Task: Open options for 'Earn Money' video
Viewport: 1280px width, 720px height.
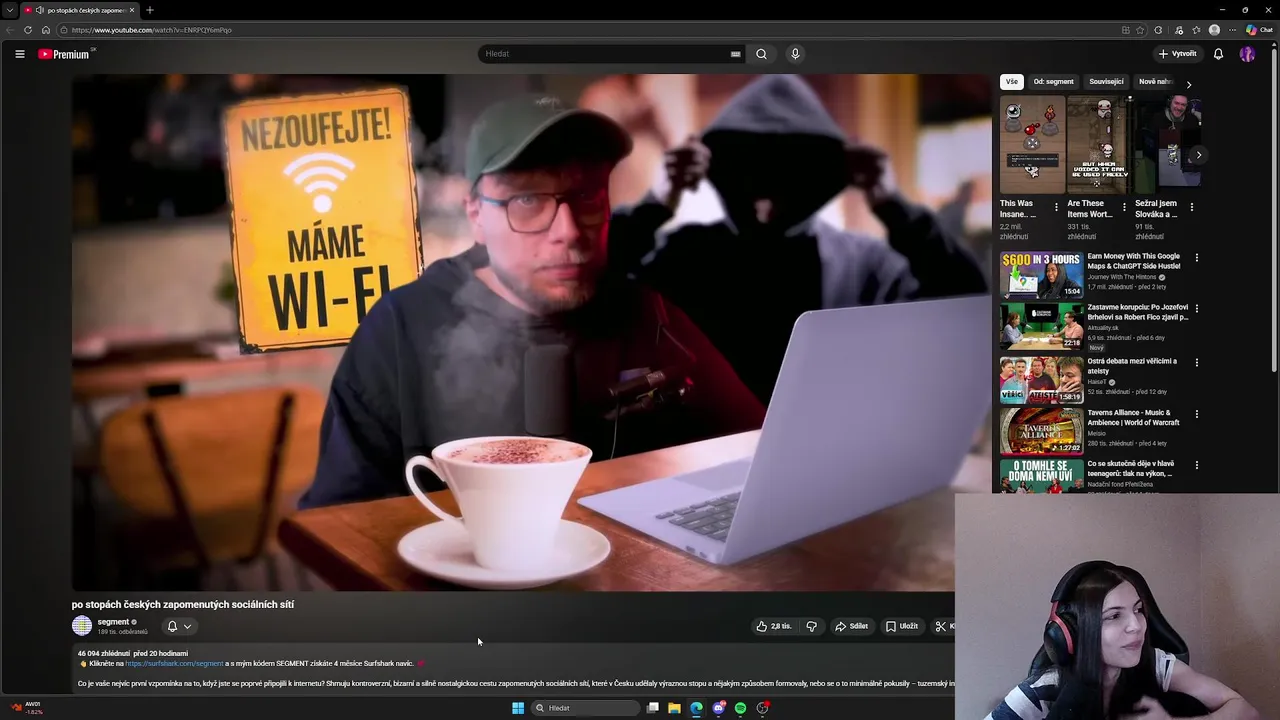Action: pyautogui.click(x=1196, y=258)
